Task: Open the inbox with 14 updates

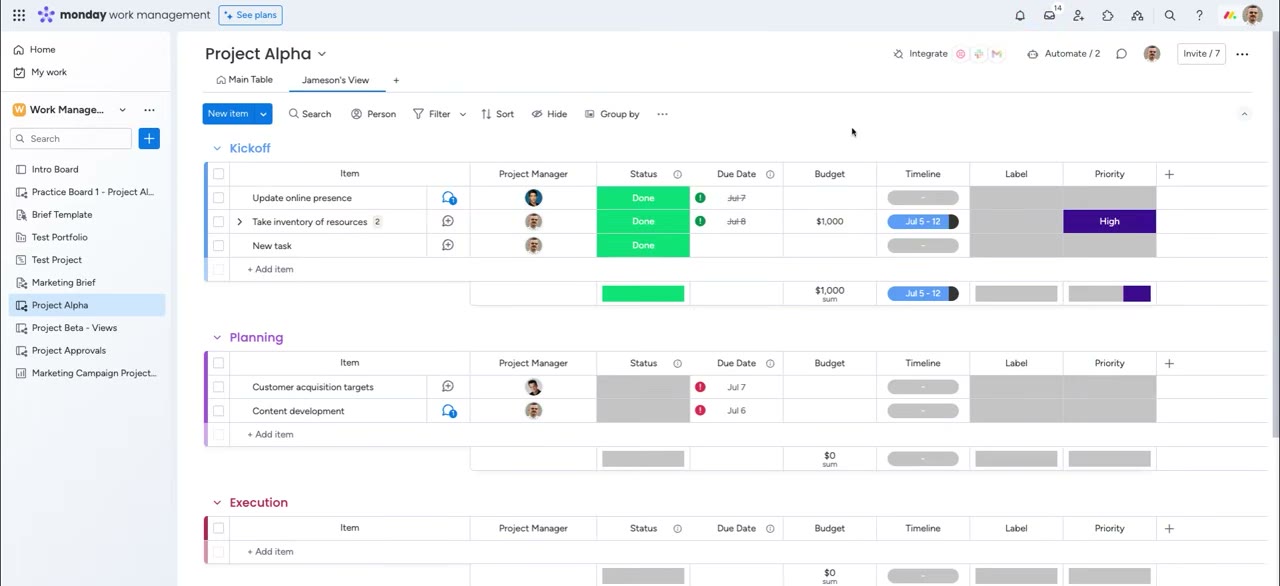Action: coord(1050,15)
